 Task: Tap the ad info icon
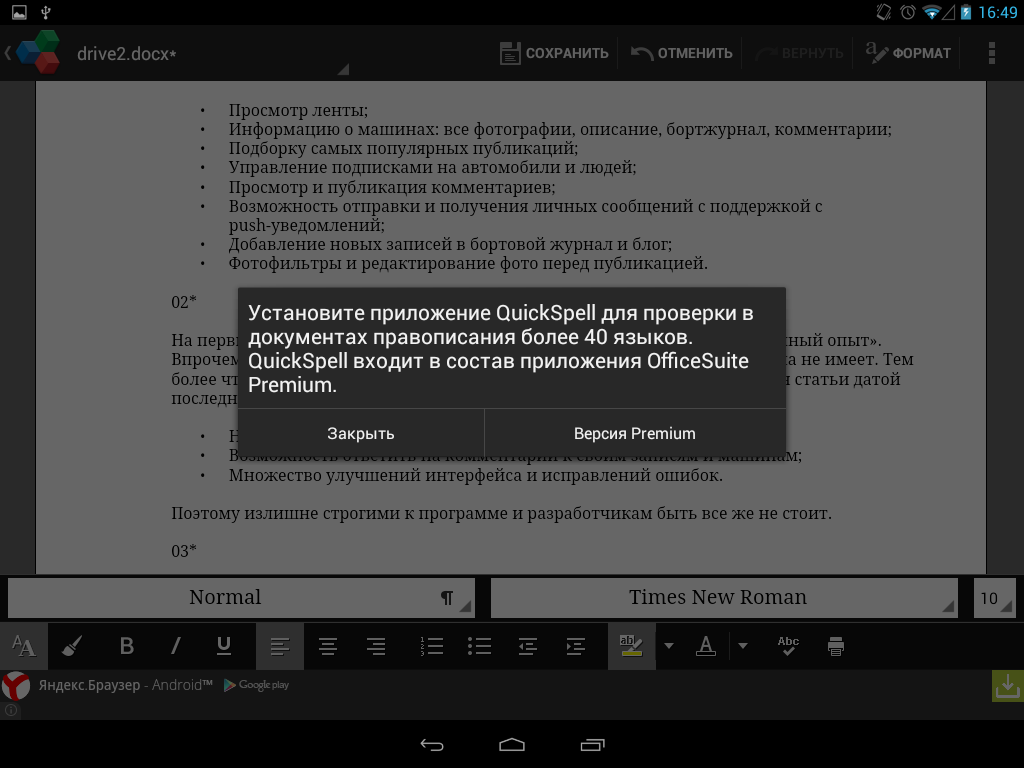pos(10,710)
